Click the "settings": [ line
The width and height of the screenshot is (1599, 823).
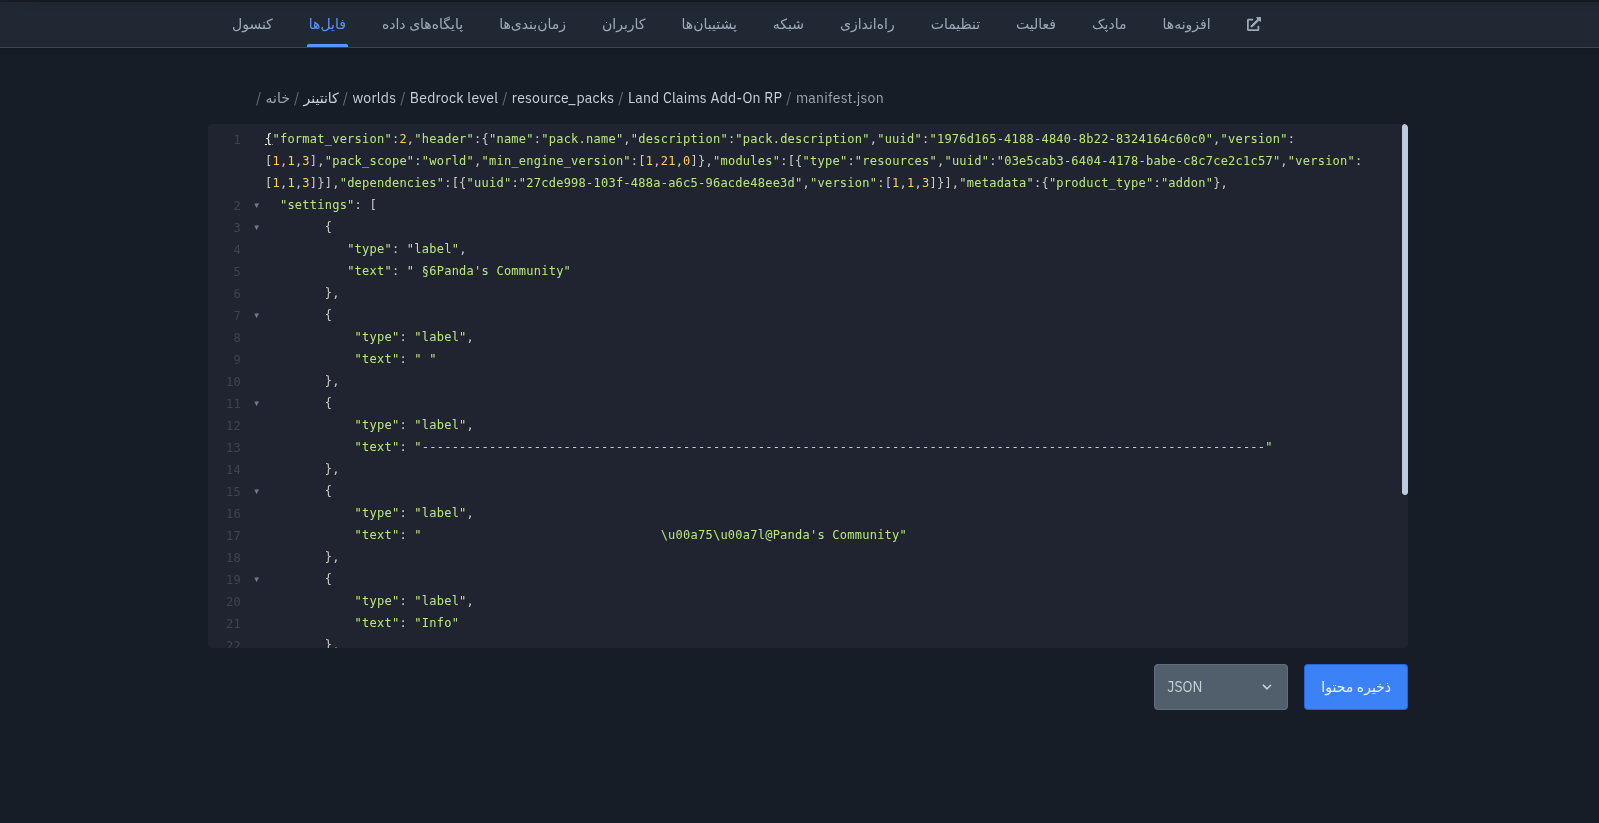(328, 205)
